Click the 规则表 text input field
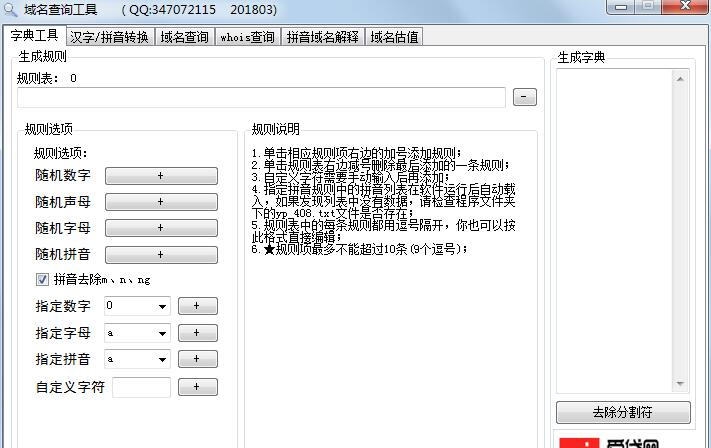This screenshot has height=448, width=711. 261,97
